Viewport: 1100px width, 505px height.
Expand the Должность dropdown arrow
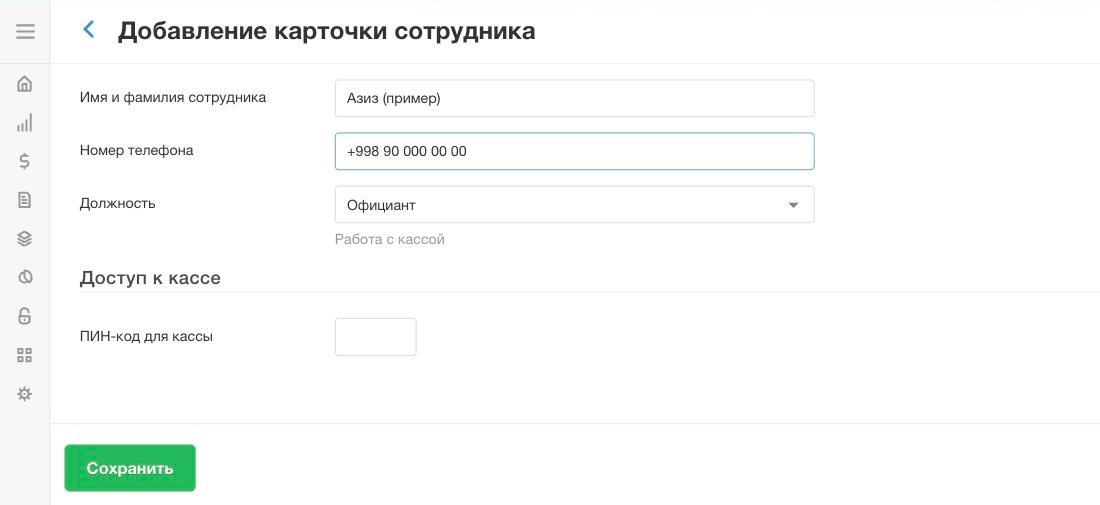[x=793, y=205]
